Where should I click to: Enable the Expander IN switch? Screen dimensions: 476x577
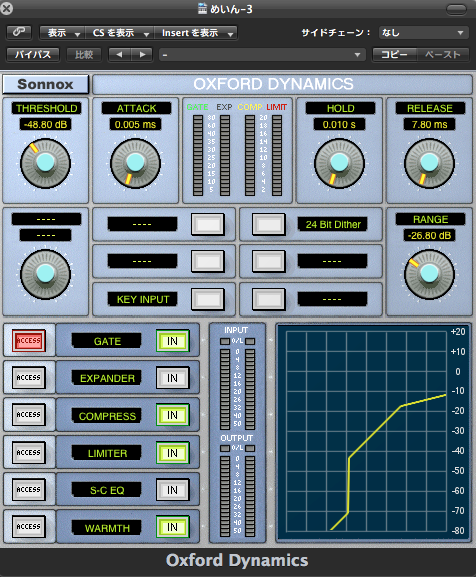coord(173,378)
